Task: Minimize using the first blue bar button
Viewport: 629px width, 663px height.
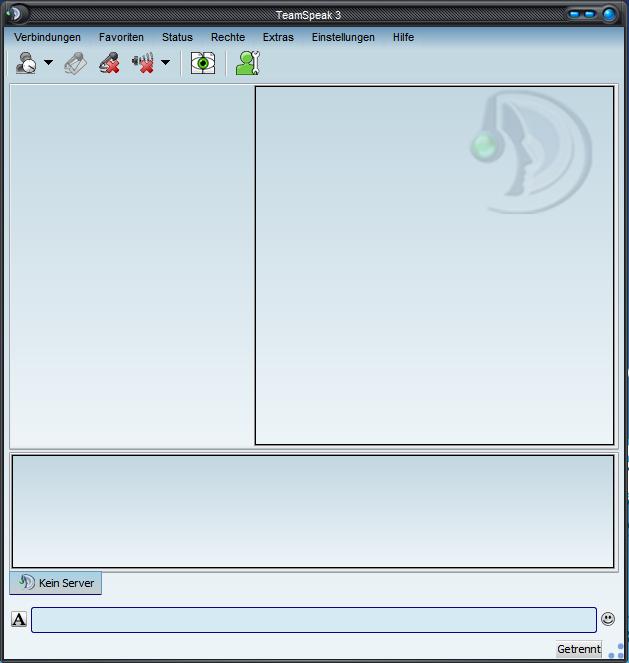Action: click(574, 14)
